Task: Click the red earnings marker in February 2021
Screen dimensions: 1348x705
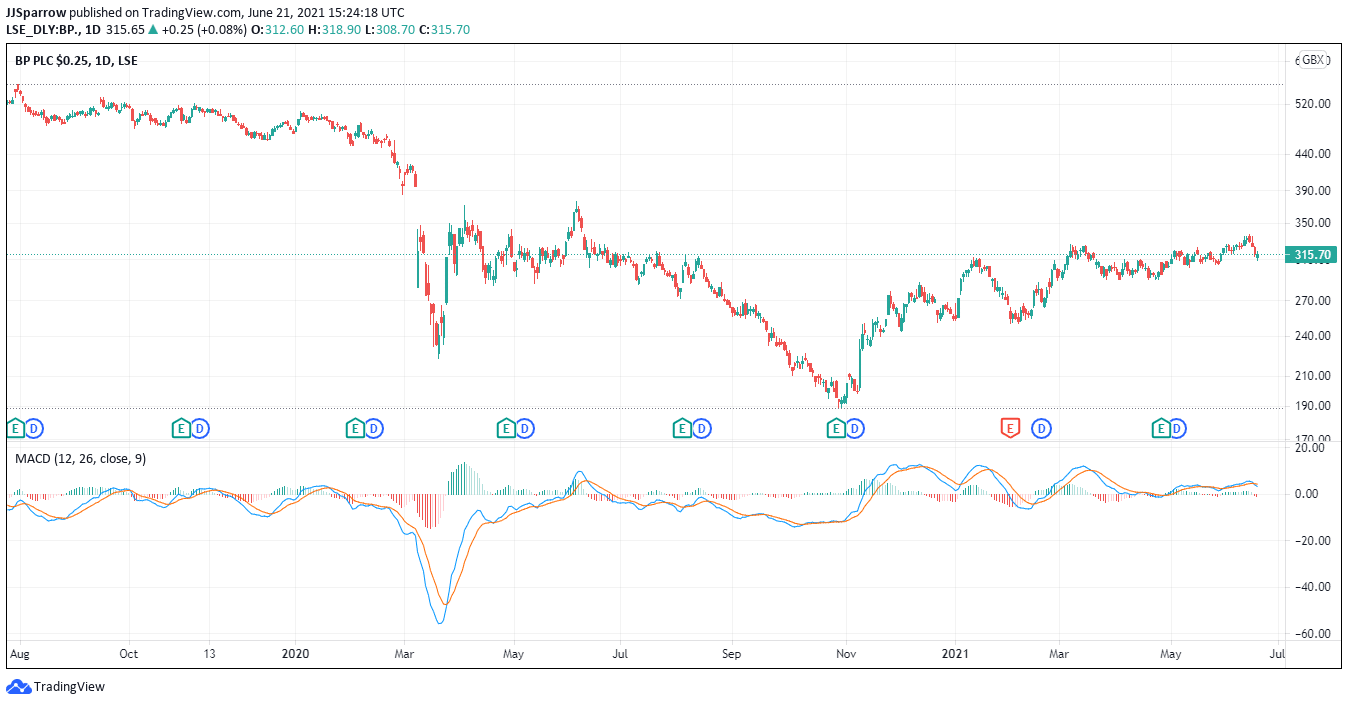Action: [1010, 429]
